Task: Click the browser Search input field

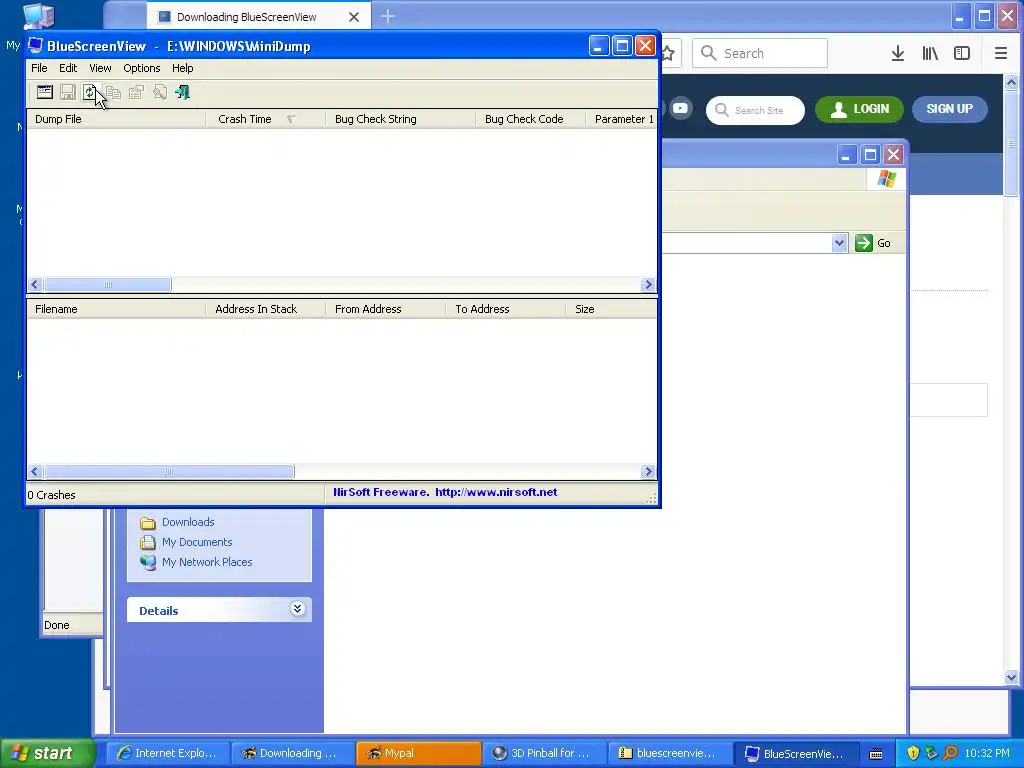Action: click(x=760, y=54)
